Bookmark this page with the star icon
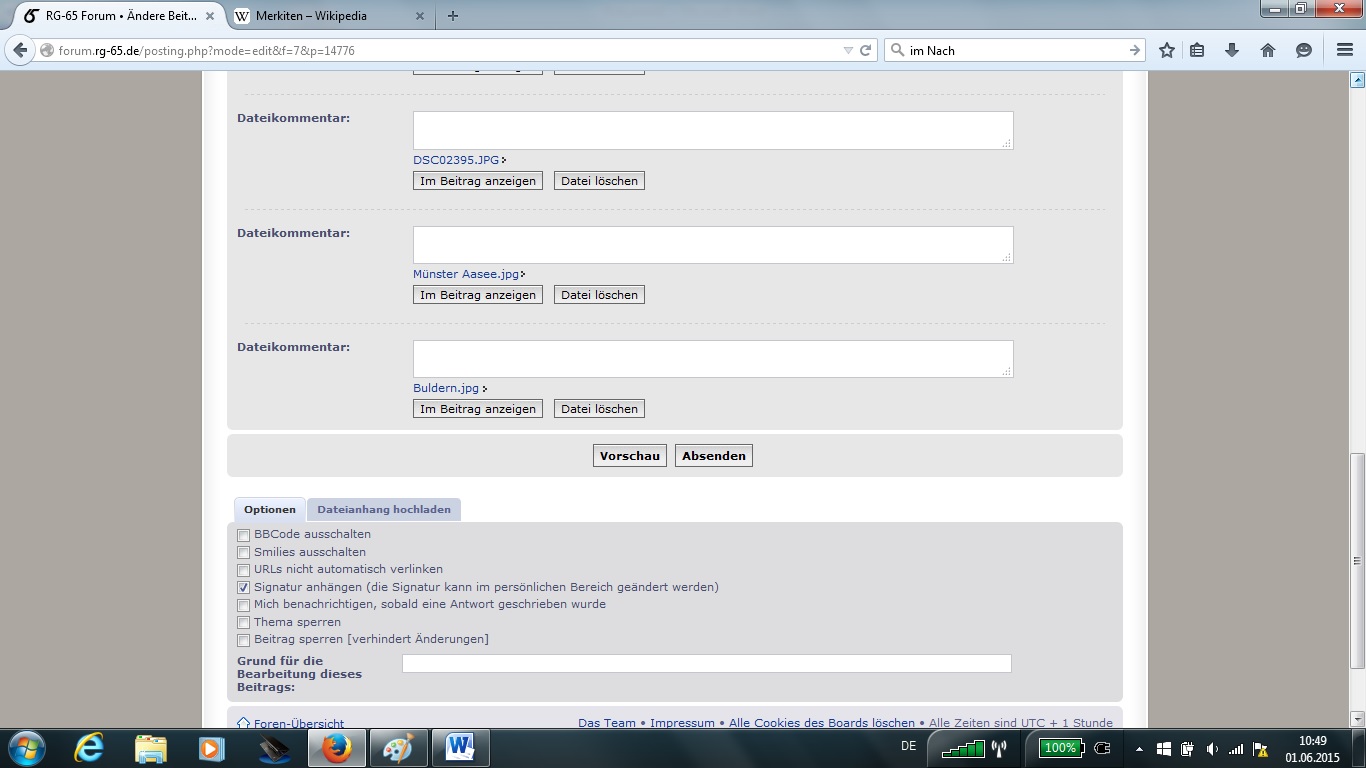Image resolution: width=1366 pixels, height=768 pixels. (x=1166, y=50)
